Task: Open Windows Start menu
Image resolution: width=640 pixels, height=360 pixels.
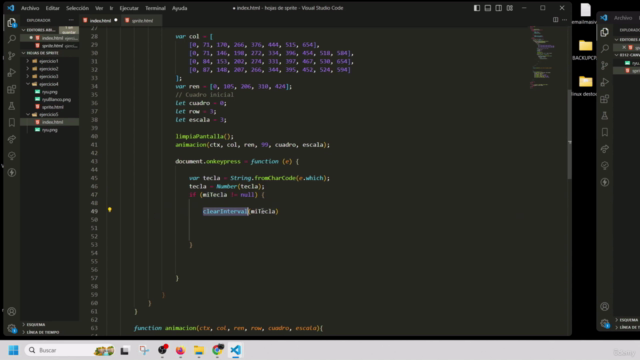Action: (x=13, y=350)
